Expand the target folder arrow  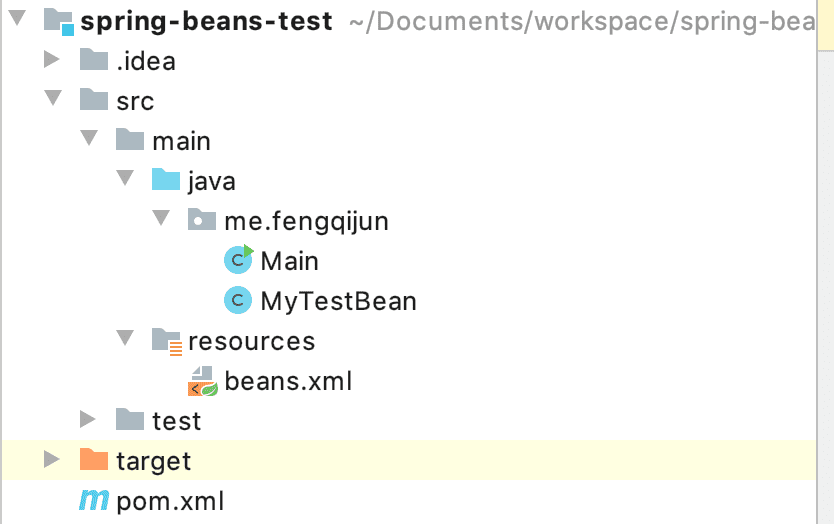(x=52, y=460)
